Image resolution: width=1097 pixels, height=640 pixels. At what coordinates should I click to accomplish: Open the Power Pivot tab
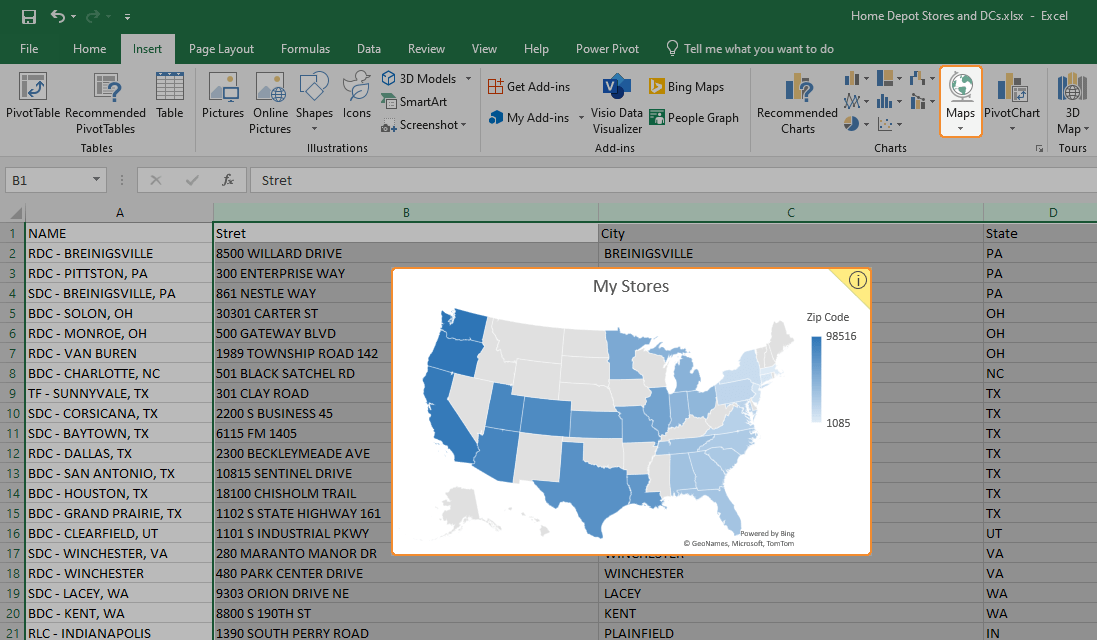tap(607, 48)
